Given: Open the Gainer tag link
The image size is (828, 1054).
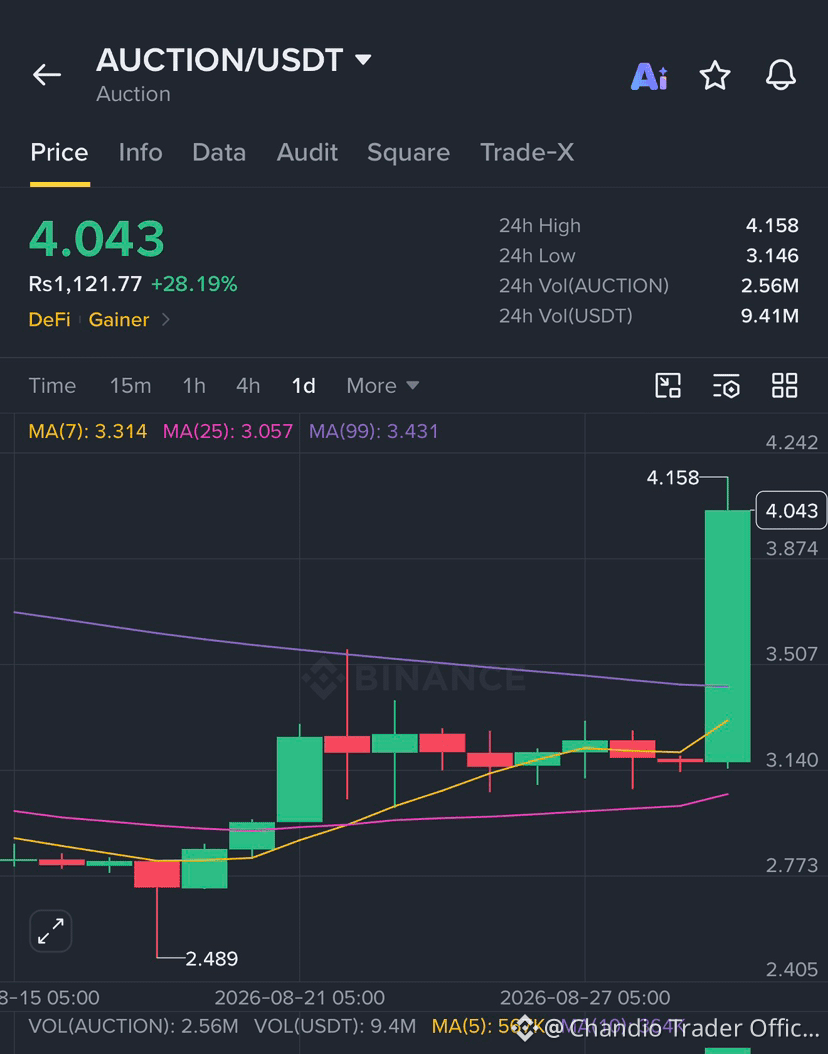Looking at the screenshot, I should 119,320.
